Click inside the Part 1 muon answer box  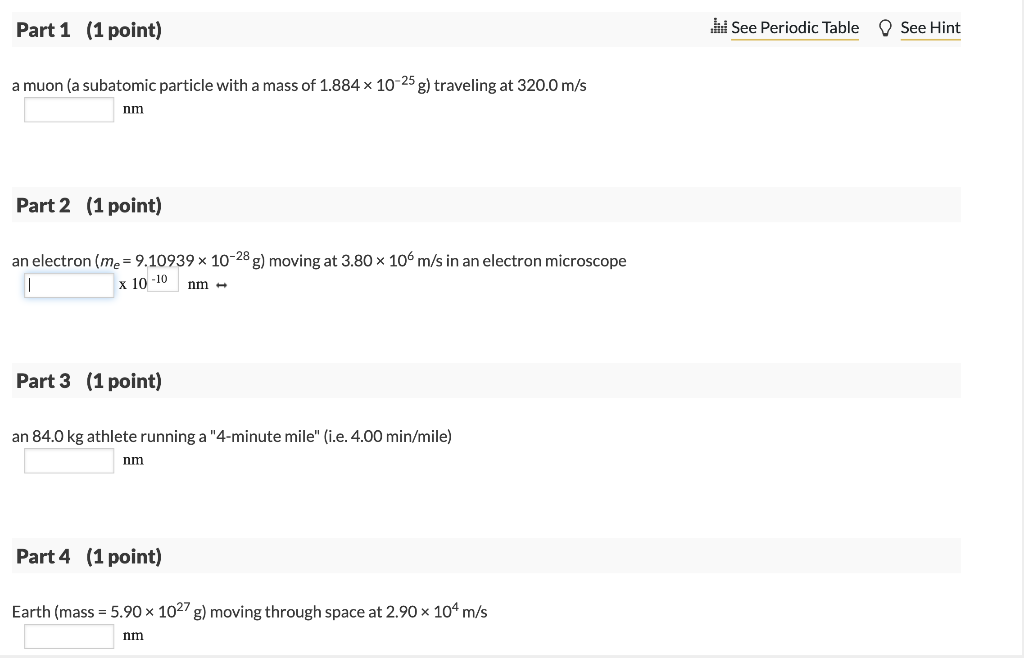pyautogui.click(x=68, y=109)
